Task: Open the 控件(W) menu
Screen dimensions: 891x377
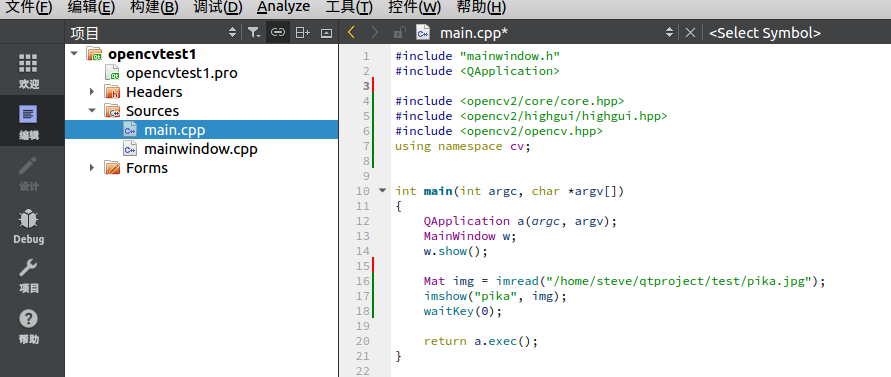Action: point(414,8)
